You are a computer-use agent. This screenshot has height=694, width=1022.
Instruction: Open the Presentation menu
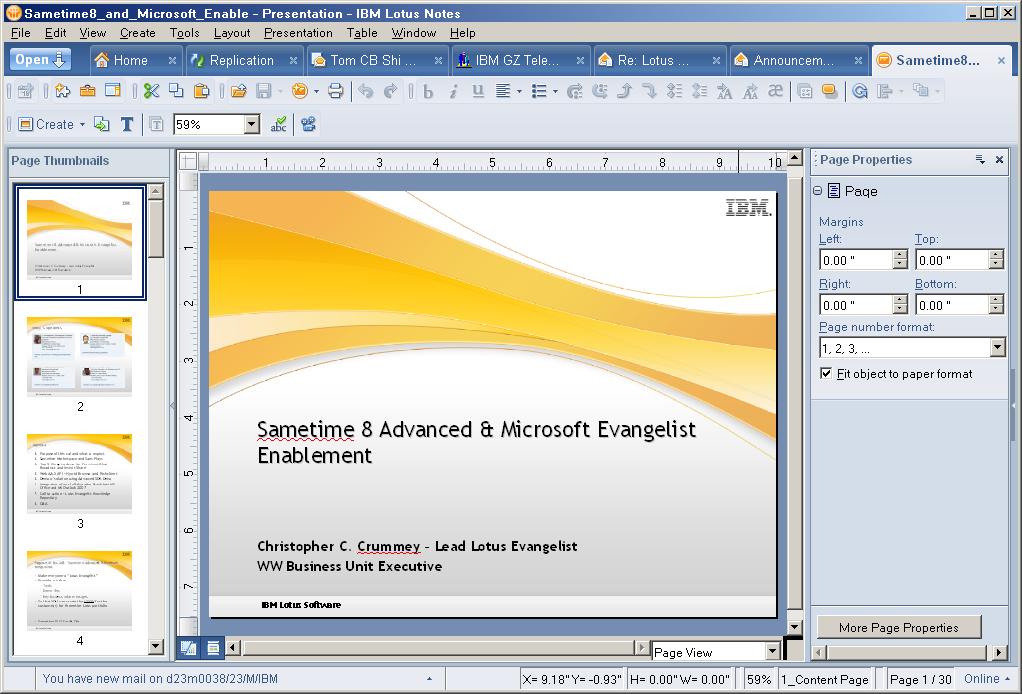pyautogui.click(x=298, y=33)
